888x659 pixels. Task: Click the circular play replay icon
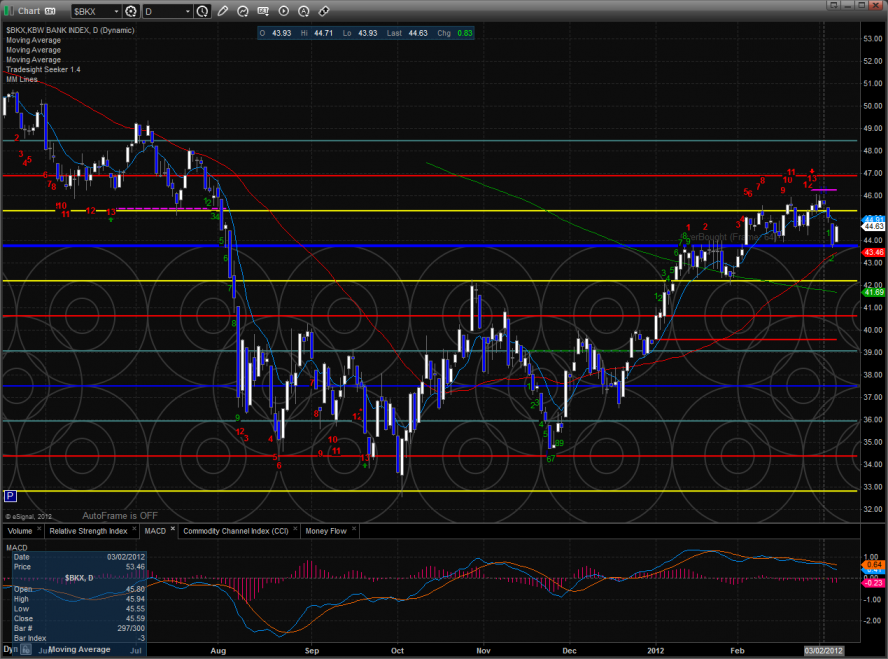(284, 11)
